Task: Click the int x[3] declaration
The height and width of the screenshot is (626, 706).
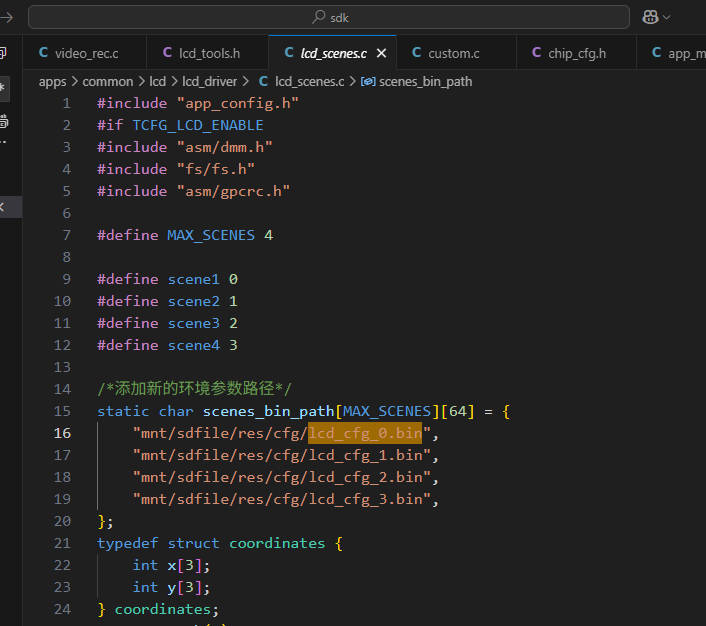Action: pos(171,566)
